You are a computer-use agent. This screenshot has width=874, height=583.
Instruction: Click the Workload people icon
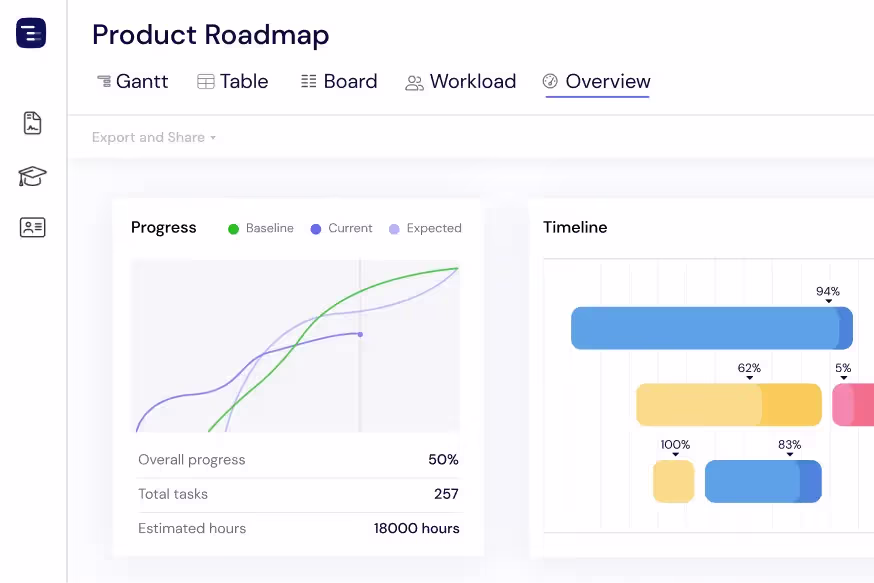(x=414, y=83)
